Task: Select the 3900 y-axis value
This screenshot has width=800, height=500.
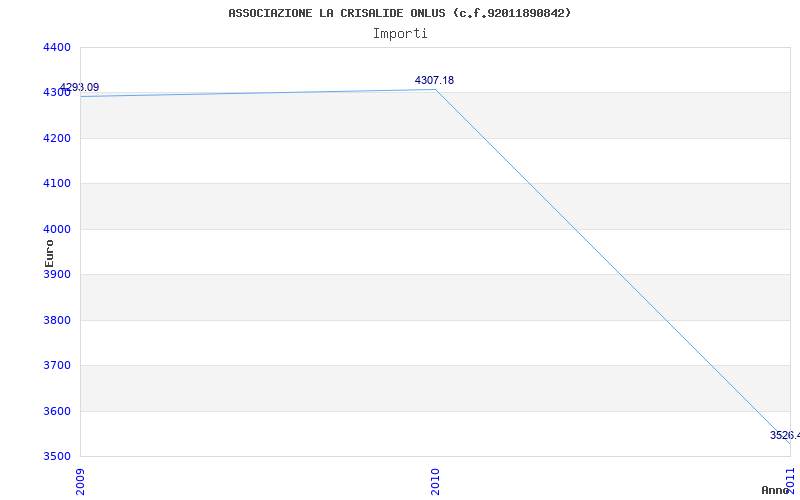Action: coord(57,274)
